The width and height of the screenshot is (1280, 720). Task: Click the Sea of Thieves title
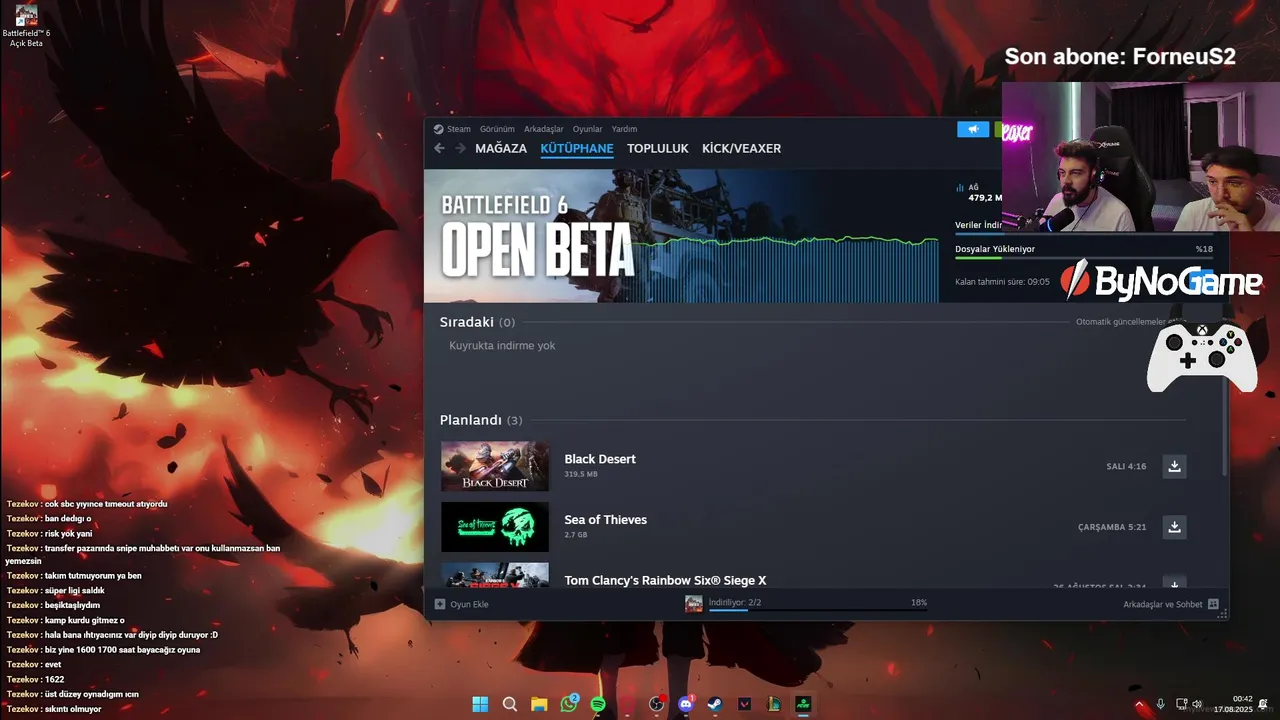click(x=605, y=520)
